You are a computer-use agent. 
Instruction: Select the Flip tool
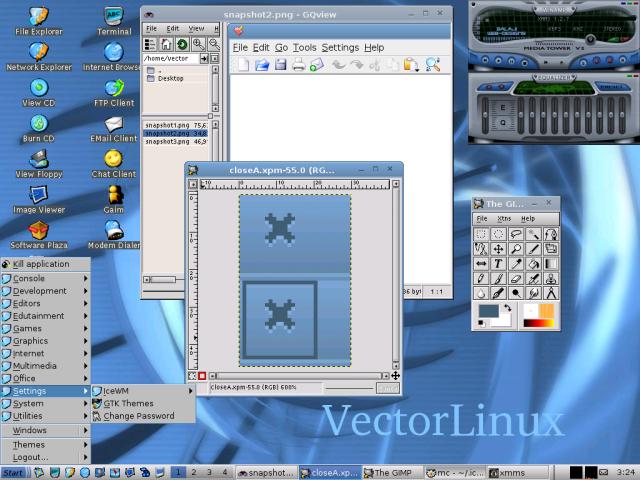(x=481, y=264)
